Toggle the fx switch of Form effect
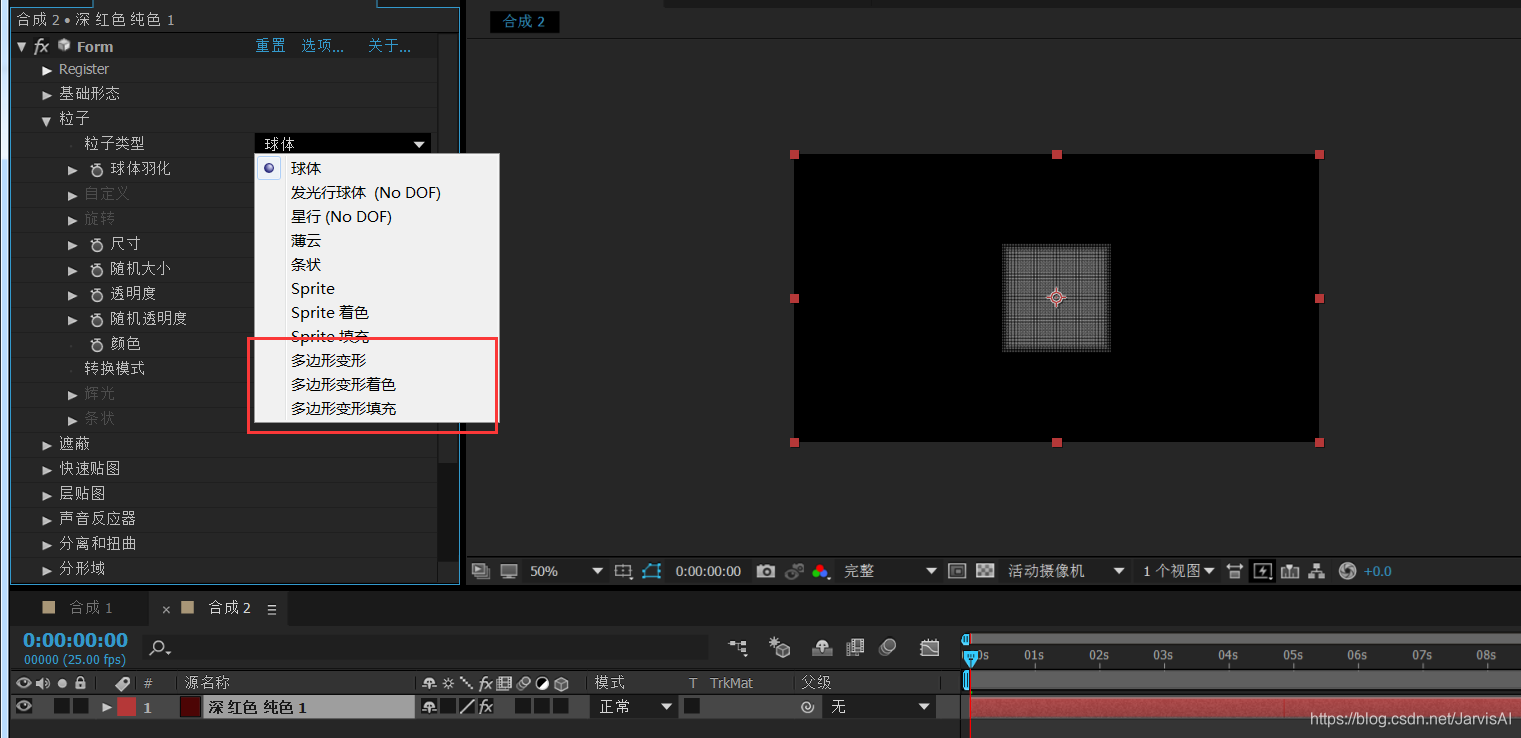 [41, 46]
